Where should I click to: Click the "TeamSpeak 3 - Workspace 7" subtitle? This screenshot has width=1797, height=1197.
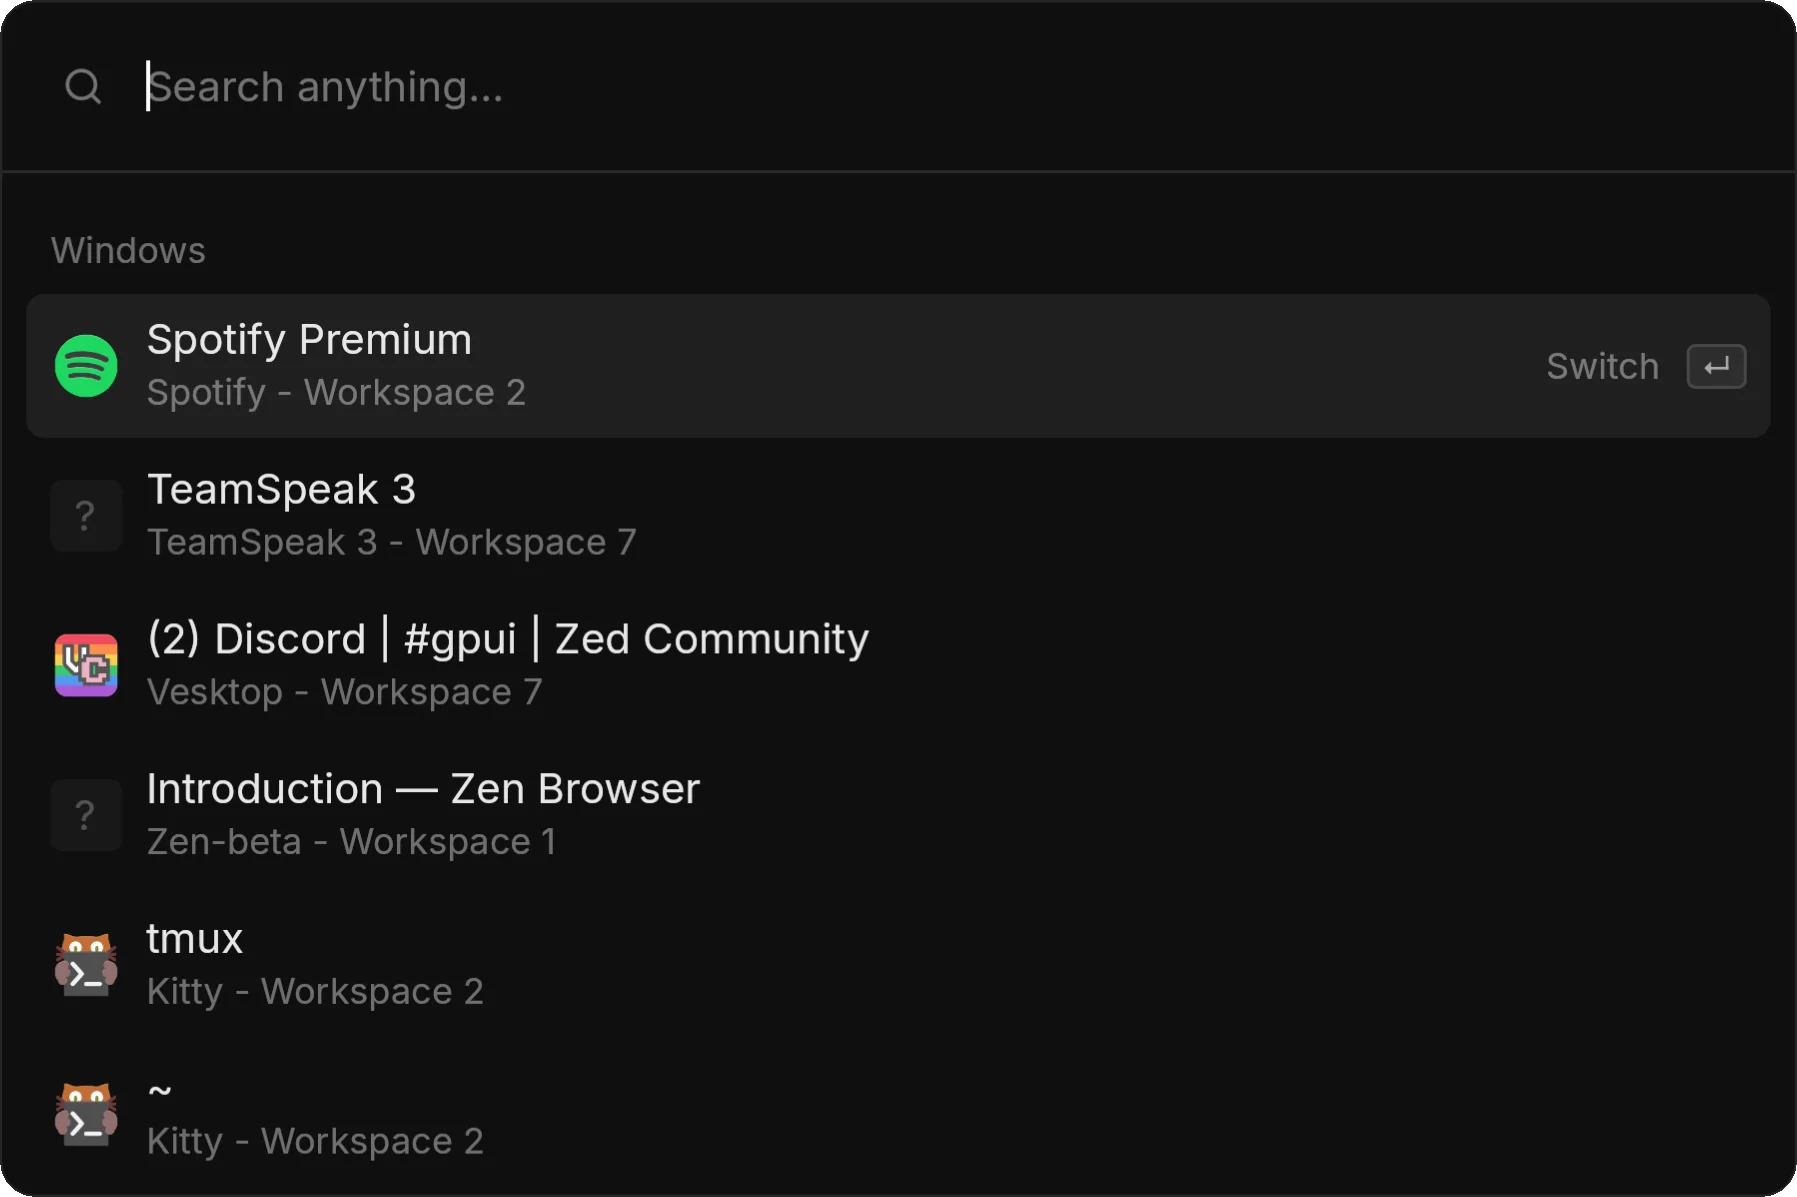click(x=391, y=542)
